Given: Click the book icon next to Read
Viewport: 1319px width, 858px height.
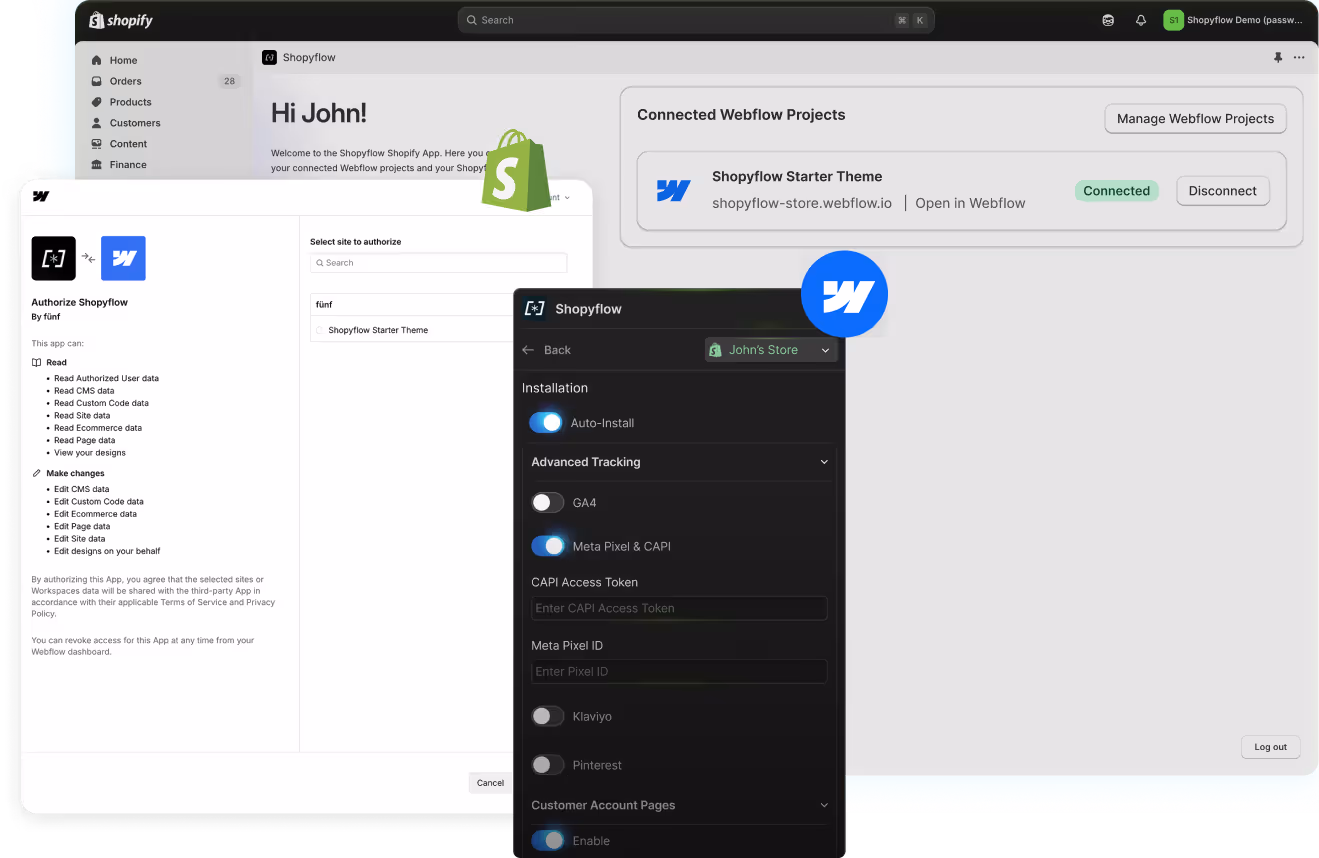Looking at the screenshot, I should (37, 363).
